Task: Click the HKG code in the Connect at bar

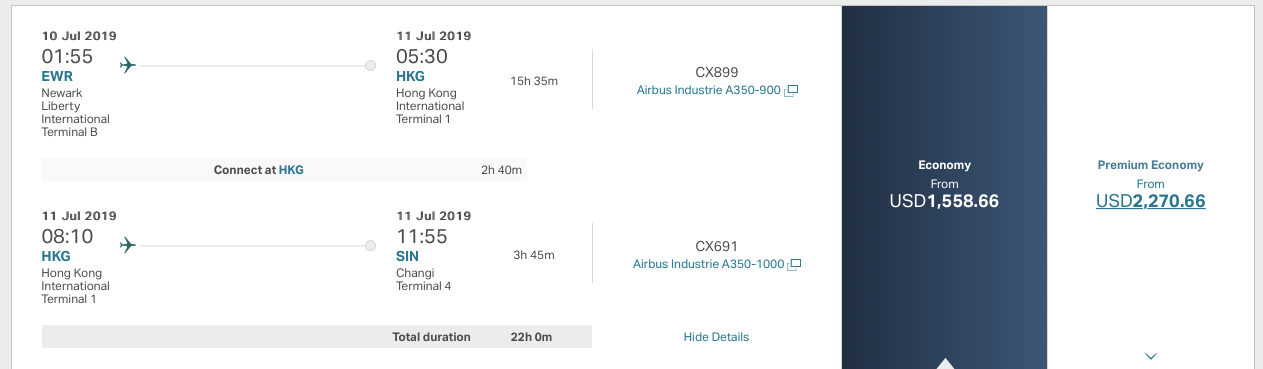Action: [291, 170]
